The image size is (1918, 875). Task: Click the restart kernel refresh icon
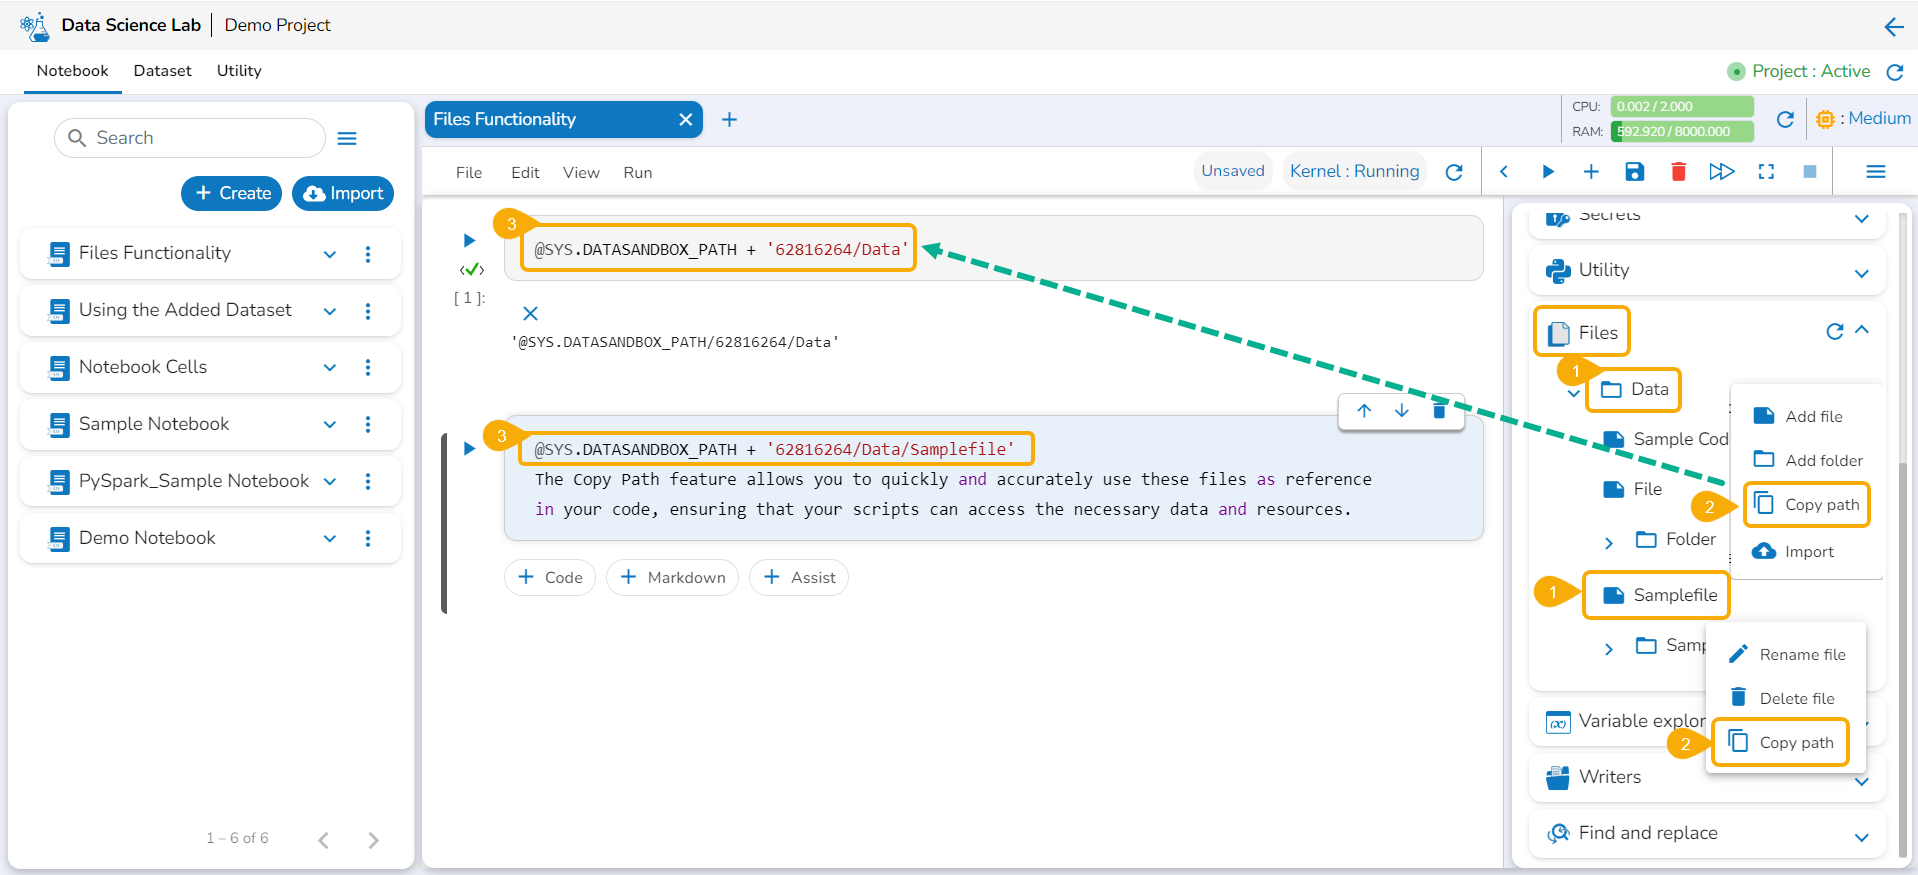pyautogui.click(x=1454, y=172)
